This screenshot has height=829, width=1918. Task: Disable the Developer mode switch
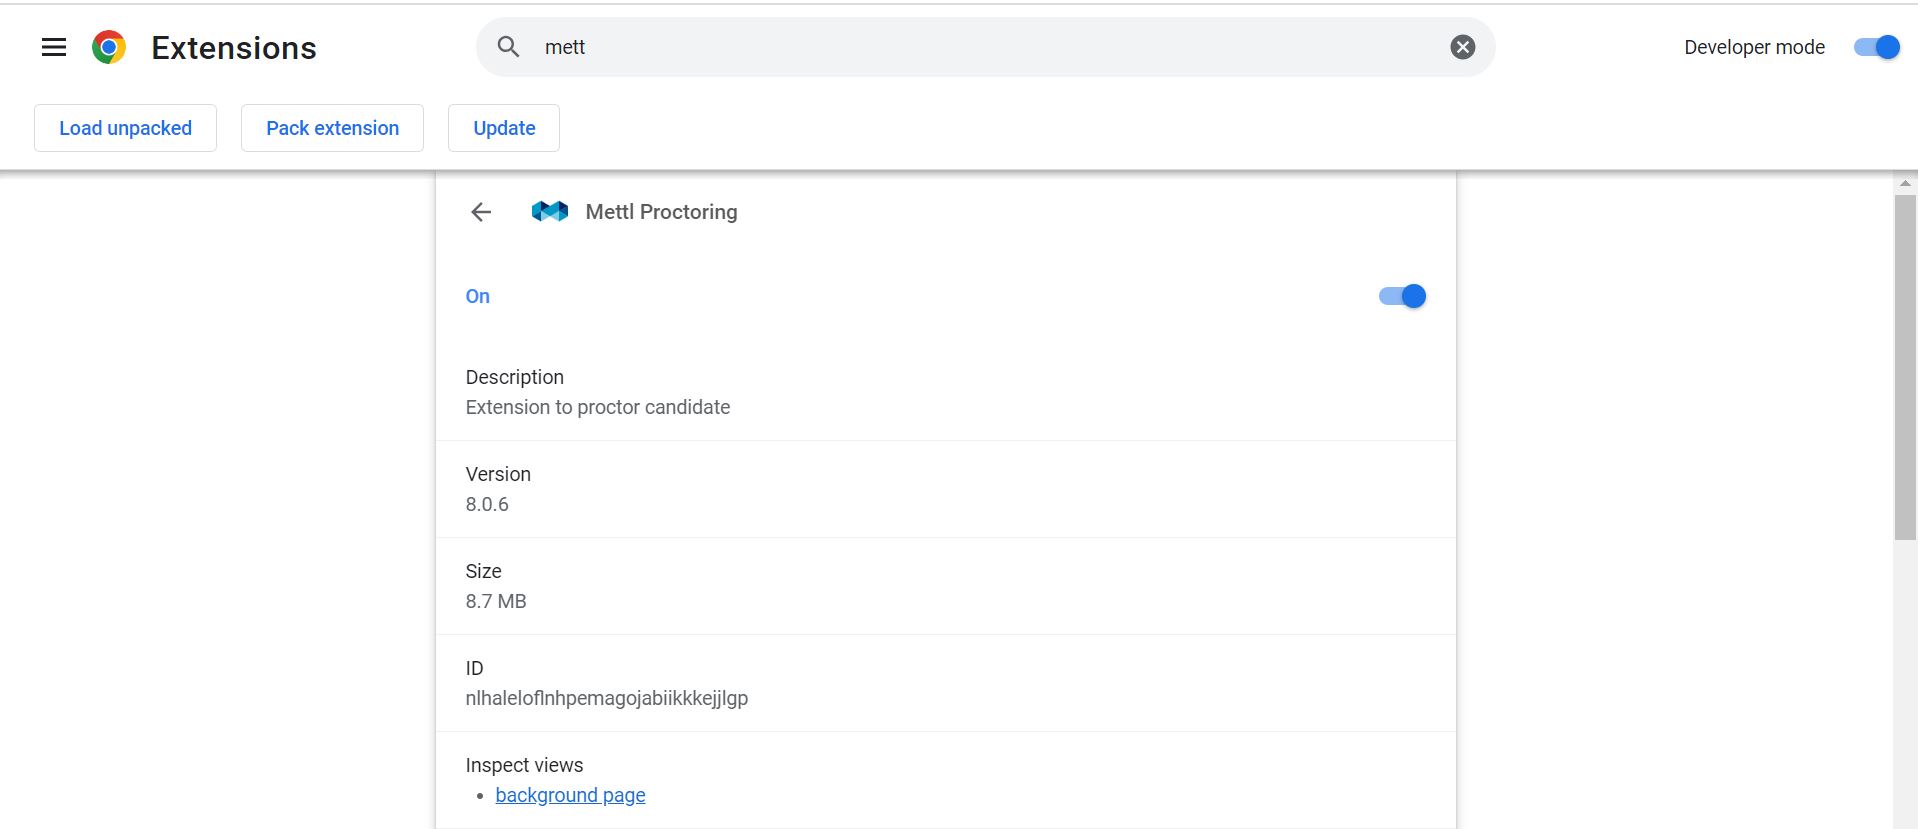click(1877, 47)
